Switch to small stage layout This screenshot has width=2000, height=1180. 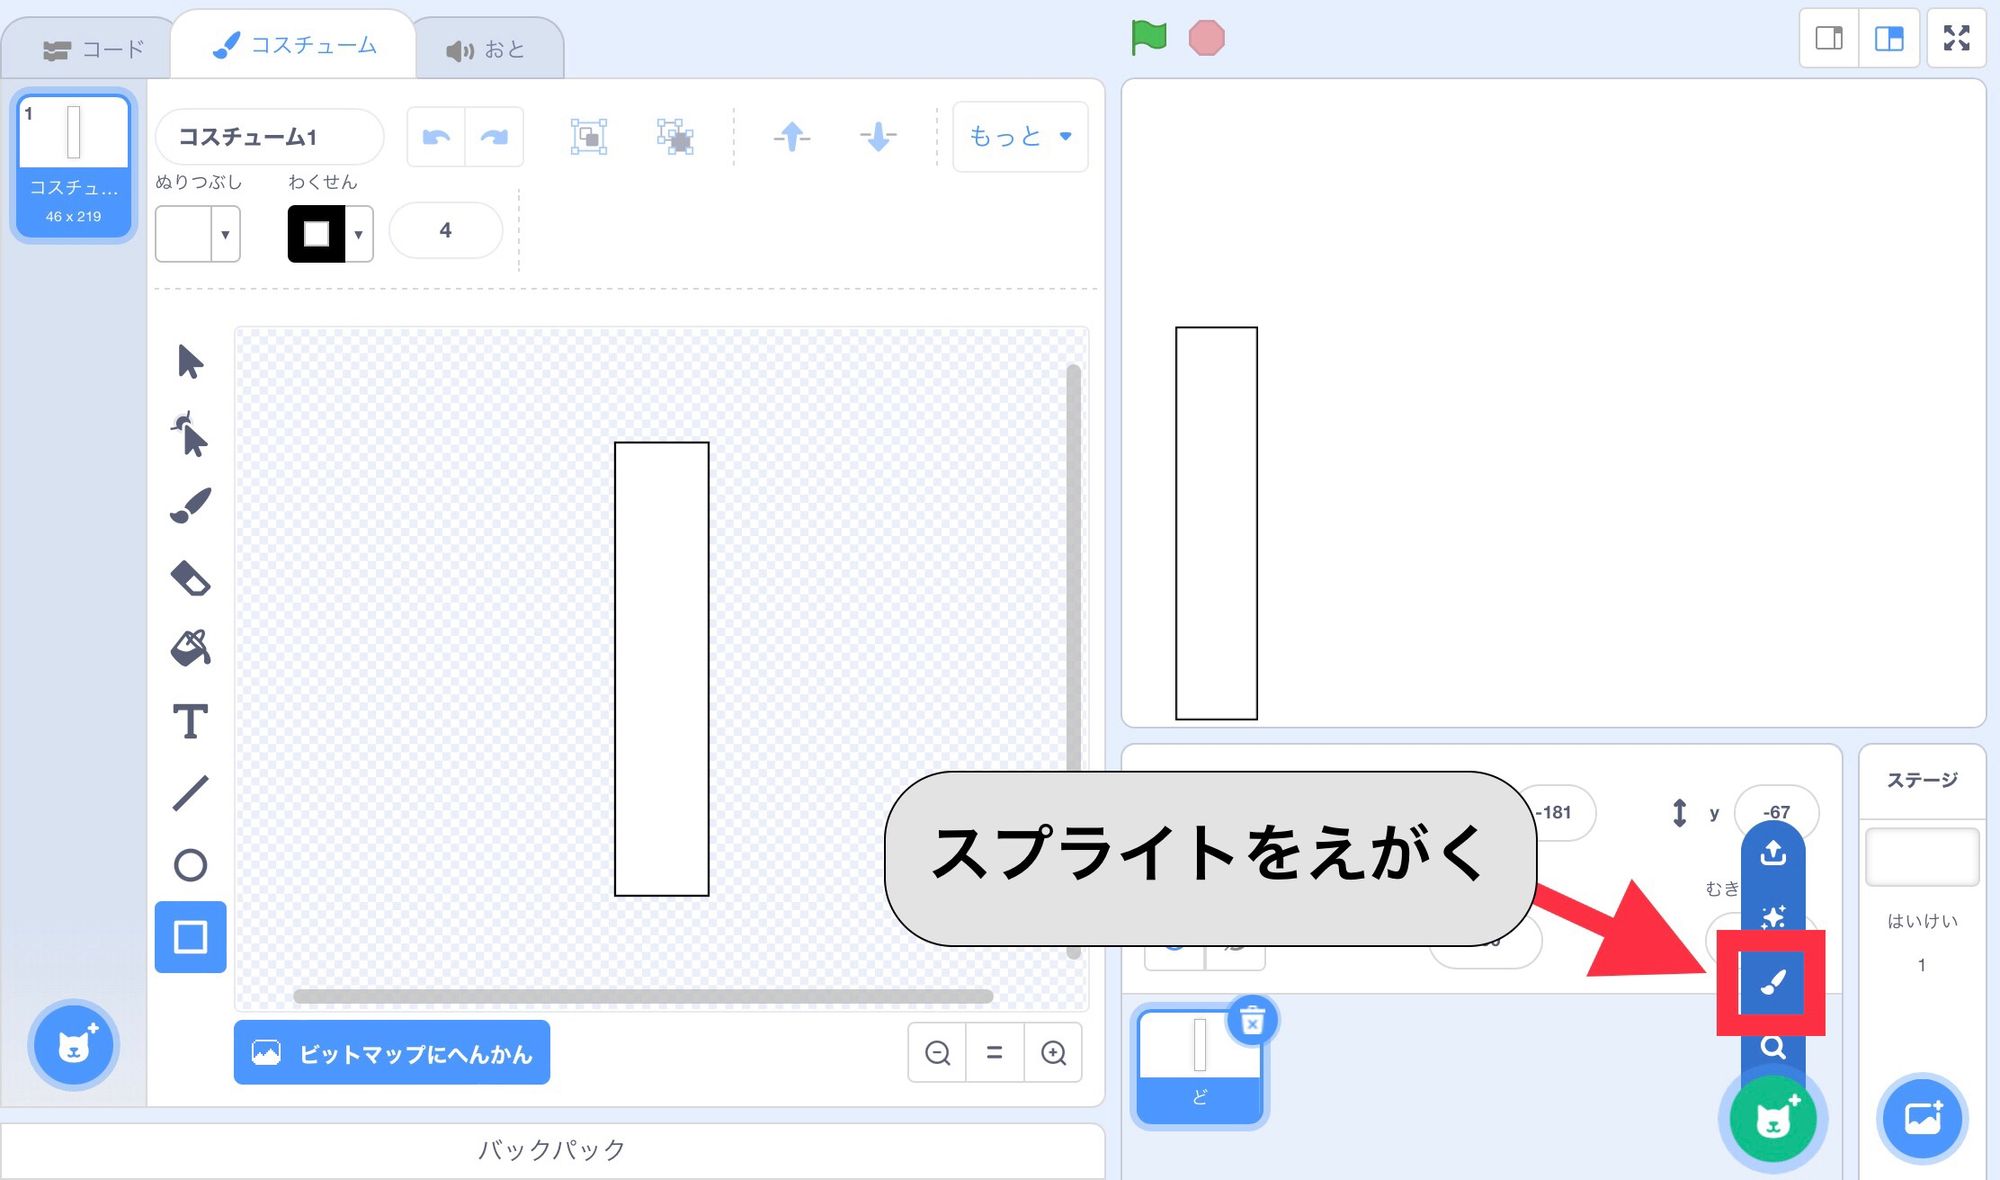[1829, 39]
